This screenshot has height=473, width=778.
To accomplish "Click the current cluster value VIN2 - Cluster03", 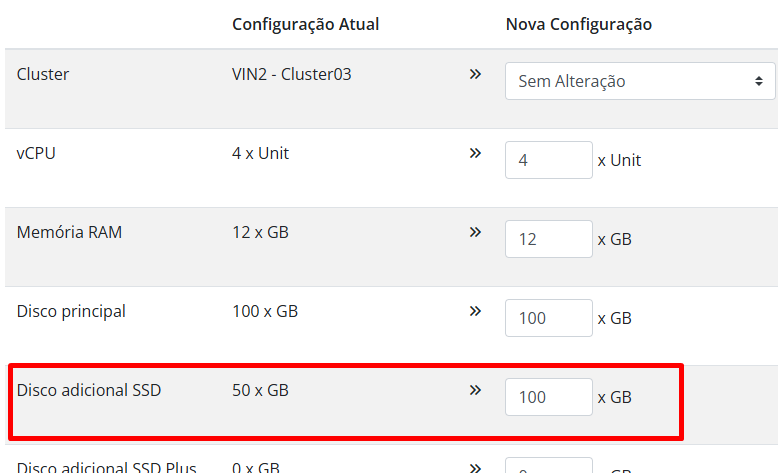I will [x=291, y=74].
